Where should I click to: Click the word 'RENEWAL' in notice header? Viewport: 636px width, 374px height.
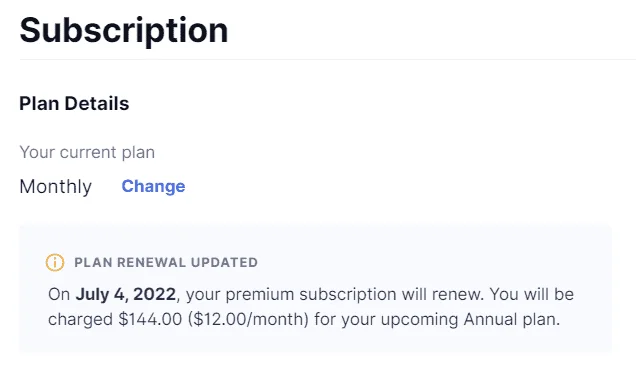tap(152, 262)
